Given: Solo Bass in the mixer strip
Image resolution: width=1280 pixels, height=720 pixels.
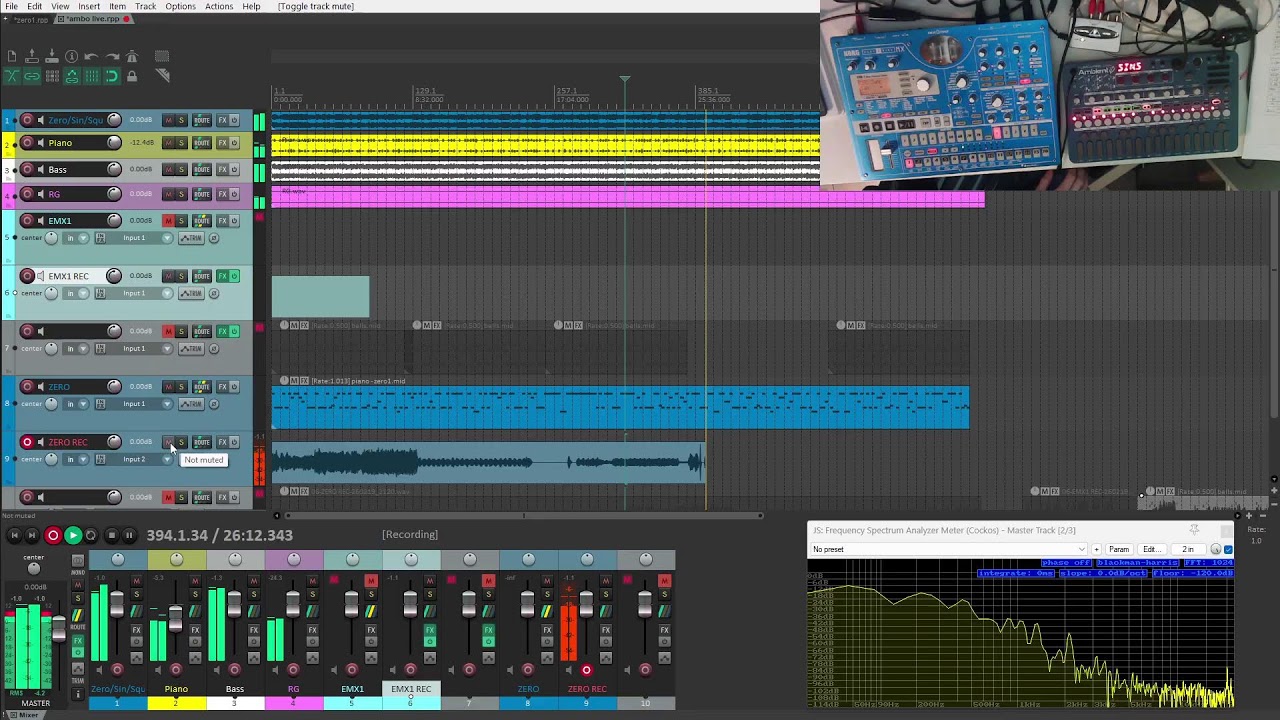Looking at the screenshot, I should [x=253, y=595].
